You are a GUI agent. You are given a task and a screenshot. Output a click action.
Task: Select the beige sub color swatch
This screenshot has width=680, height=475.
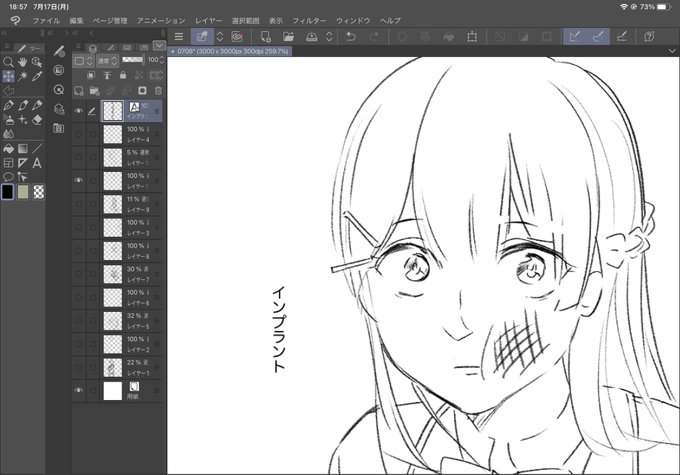pos(23,192)
